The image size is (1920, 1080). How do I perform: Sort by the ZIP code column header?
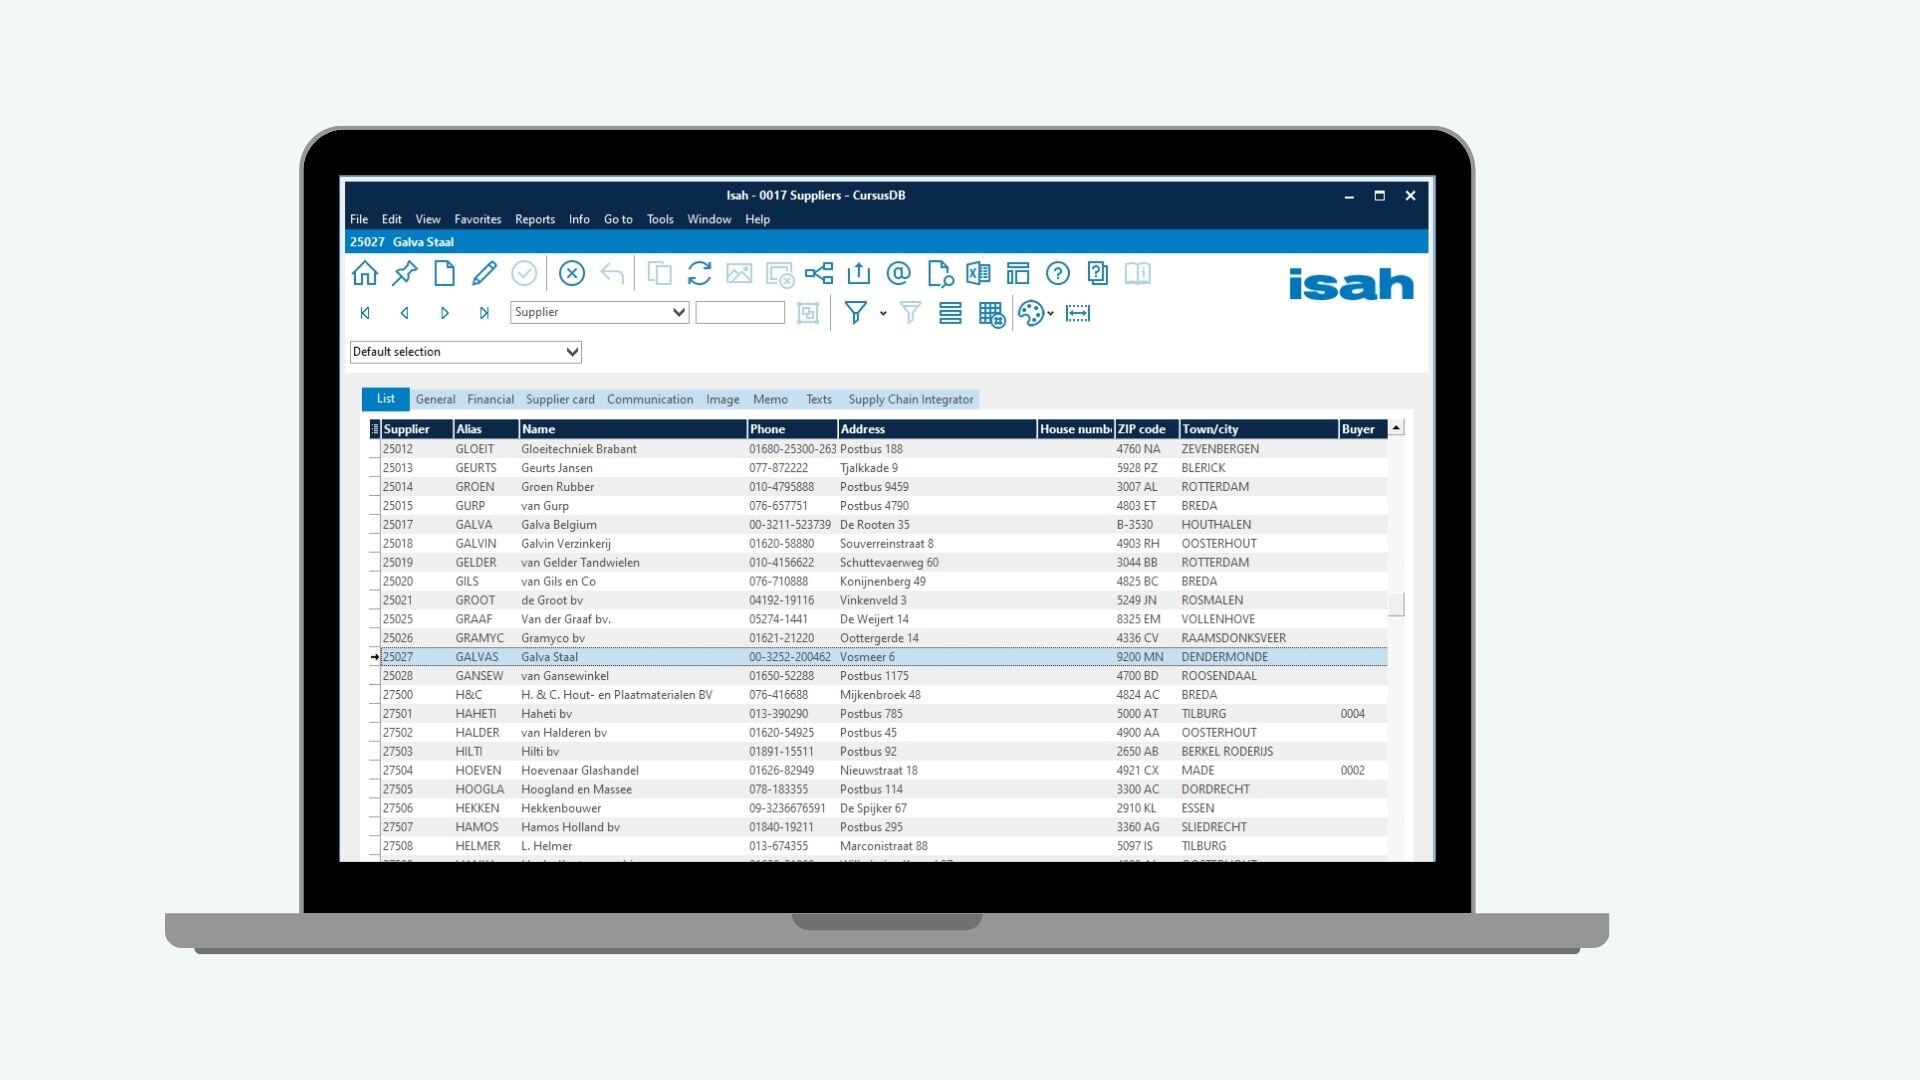[x=1146, y=429]
